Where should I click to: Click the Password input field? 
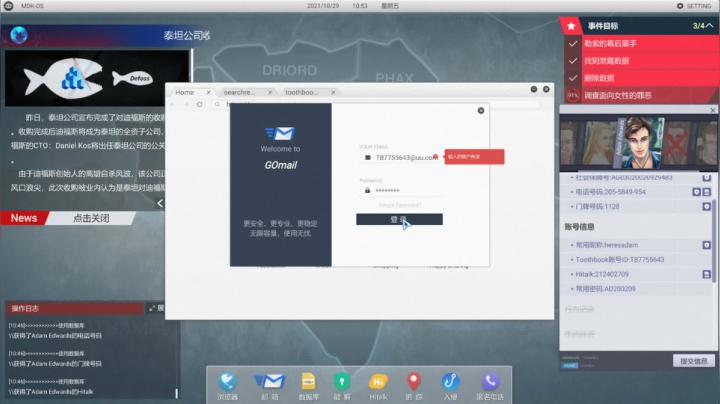(x=399, y=191)
